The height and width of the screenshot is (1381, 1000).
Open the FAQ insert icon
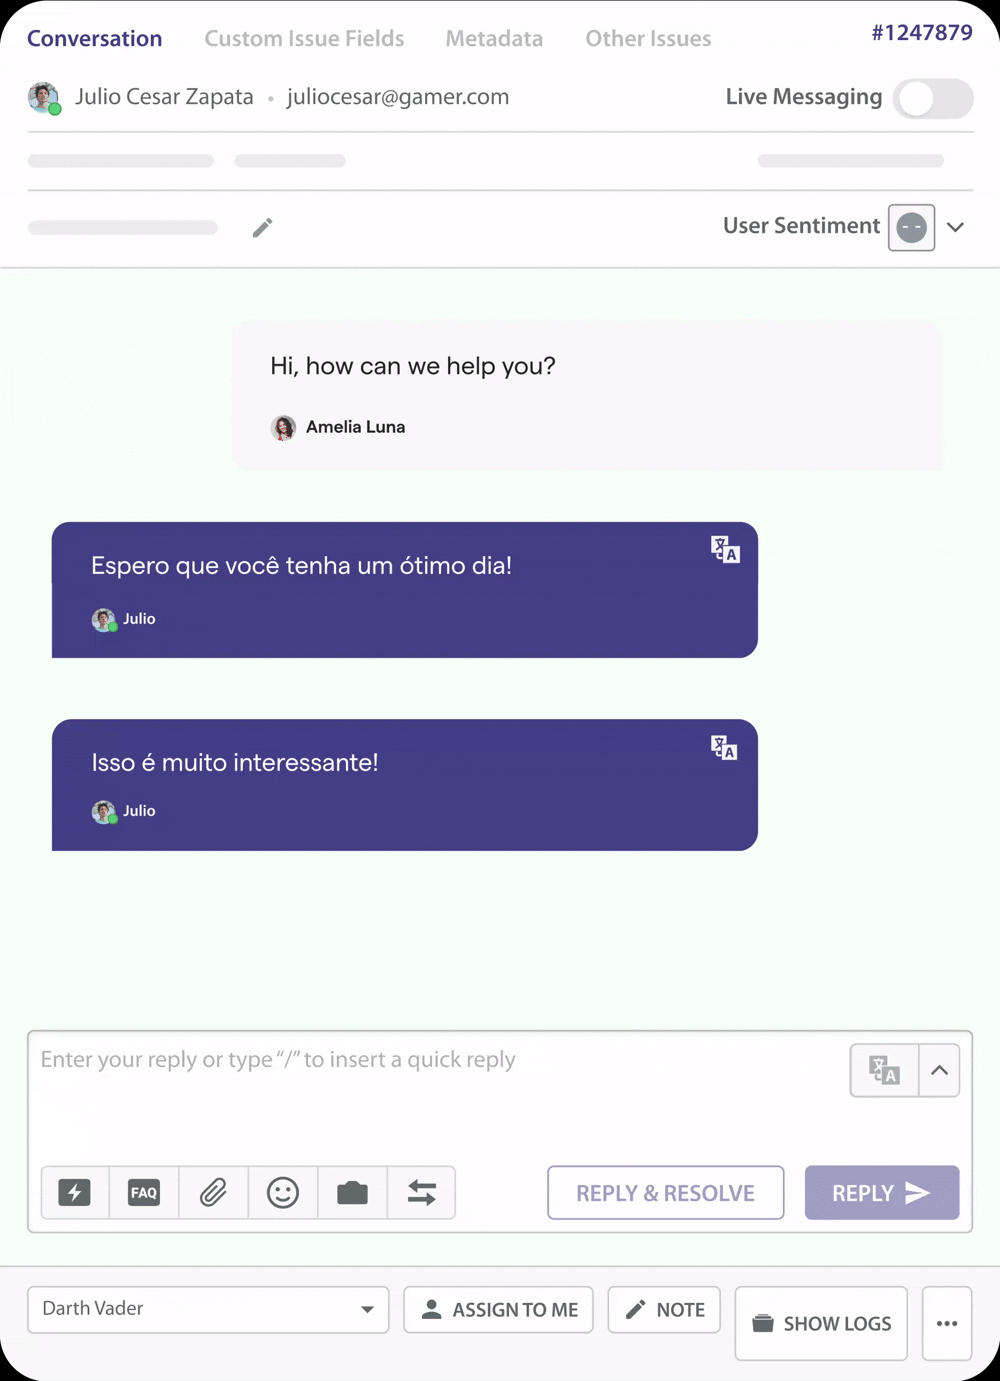click(x=144, y=1192)
